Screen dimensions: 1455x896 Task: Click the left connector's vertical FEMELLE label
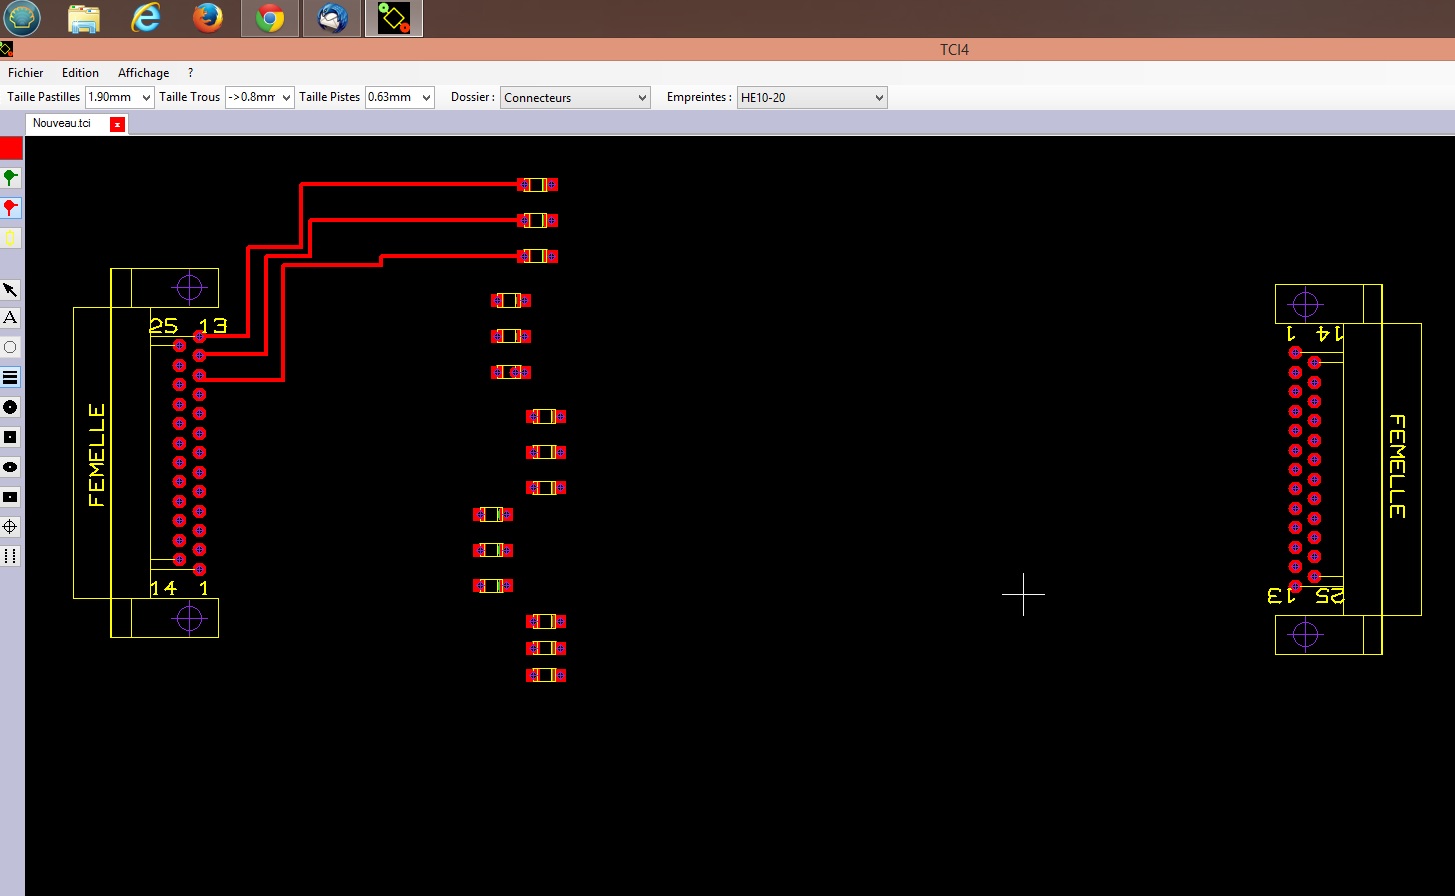click(97, 455)
